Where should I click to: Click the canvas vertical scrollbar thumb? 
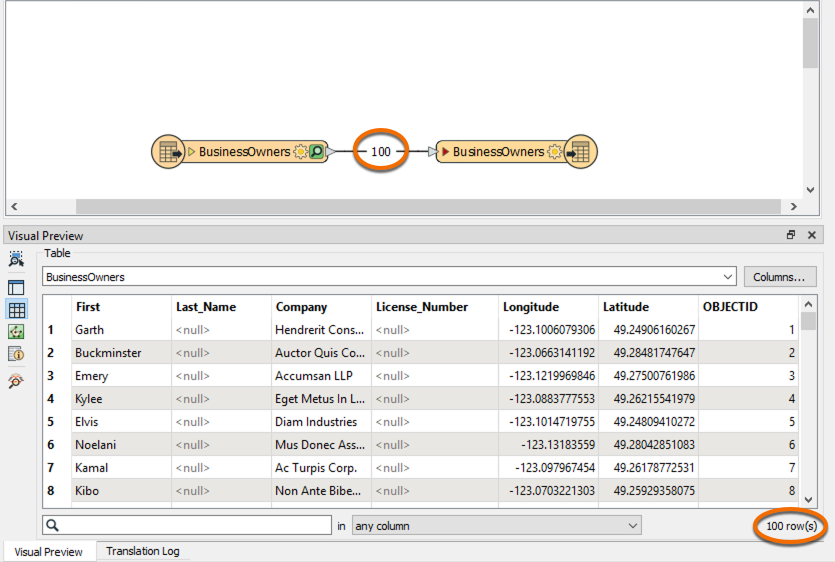(810, 44)
